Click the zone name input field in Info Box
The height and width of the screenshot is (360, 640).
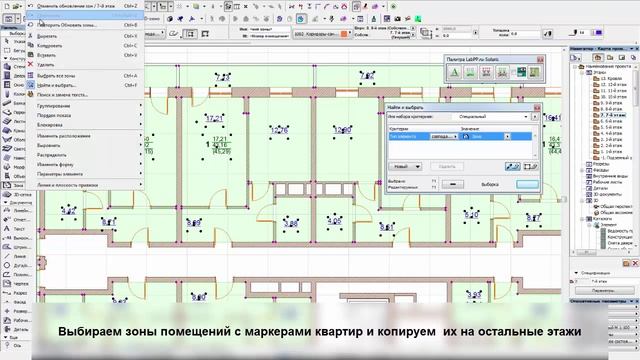[269, 29]
